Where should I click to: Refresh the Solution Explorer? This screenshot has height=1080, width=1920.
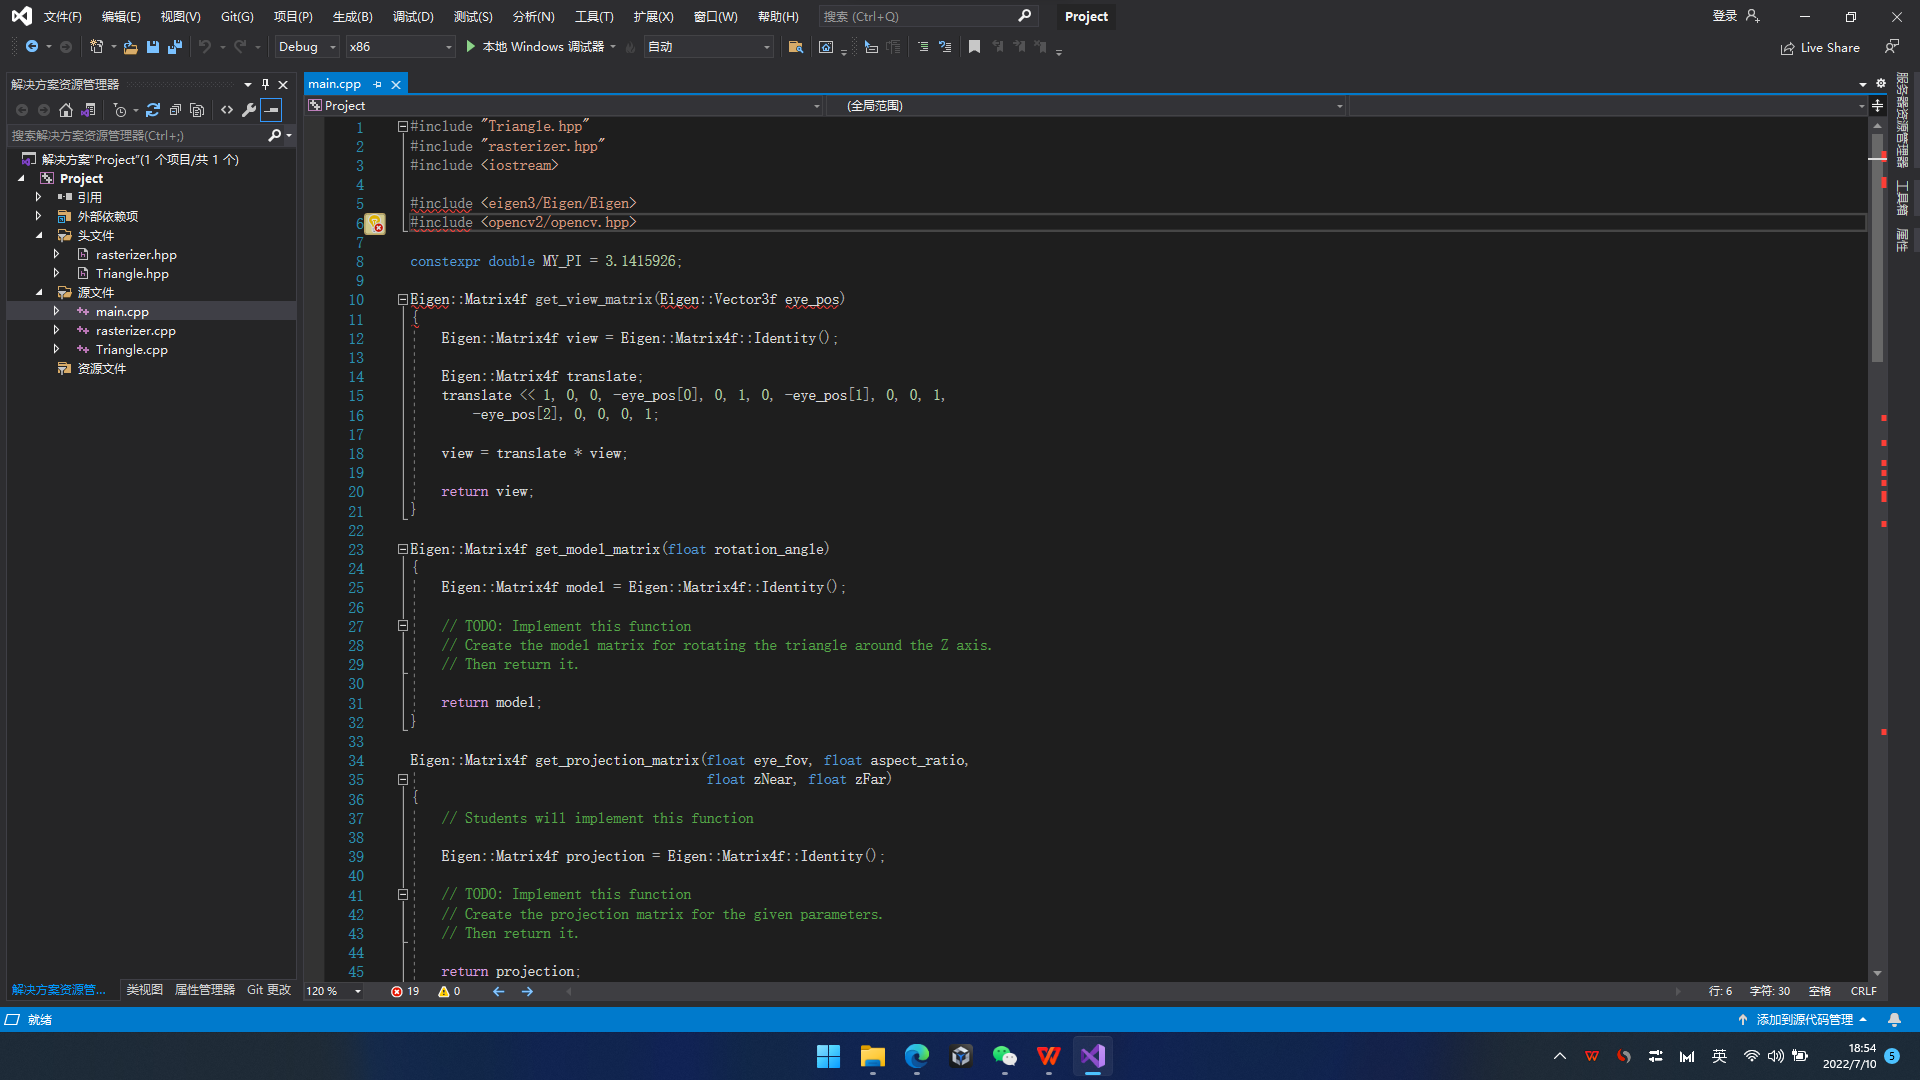[x=153, y=110]
